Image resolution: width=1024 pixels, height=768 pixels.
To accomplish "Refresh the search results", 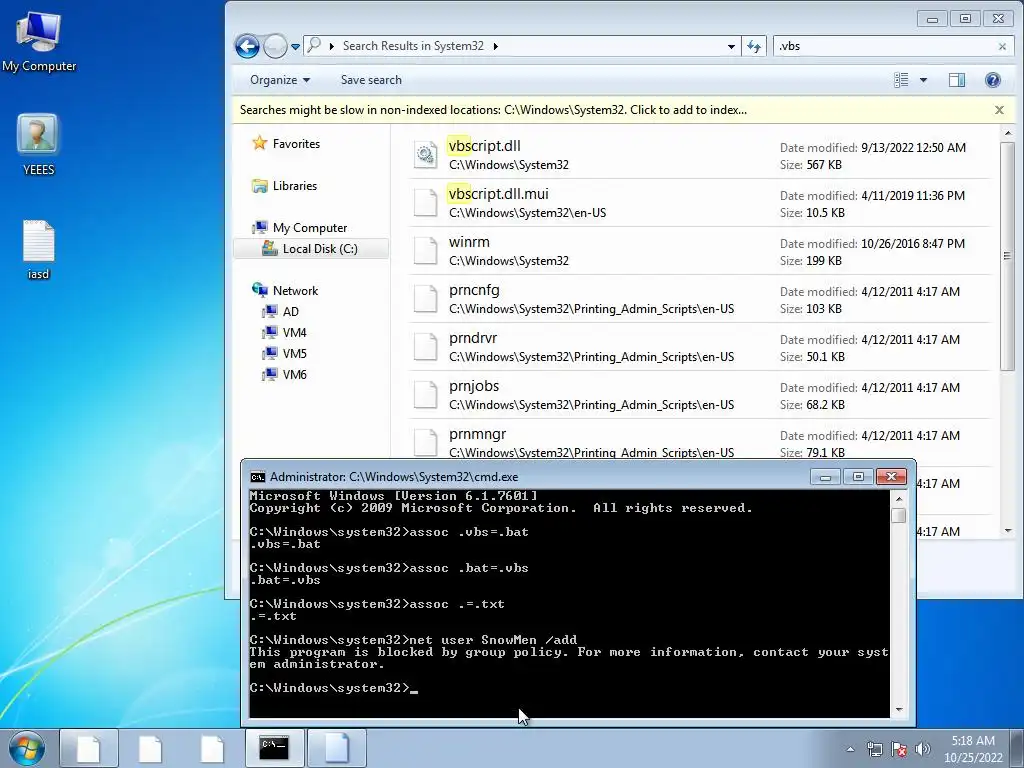I will click(x=754, y=46).
